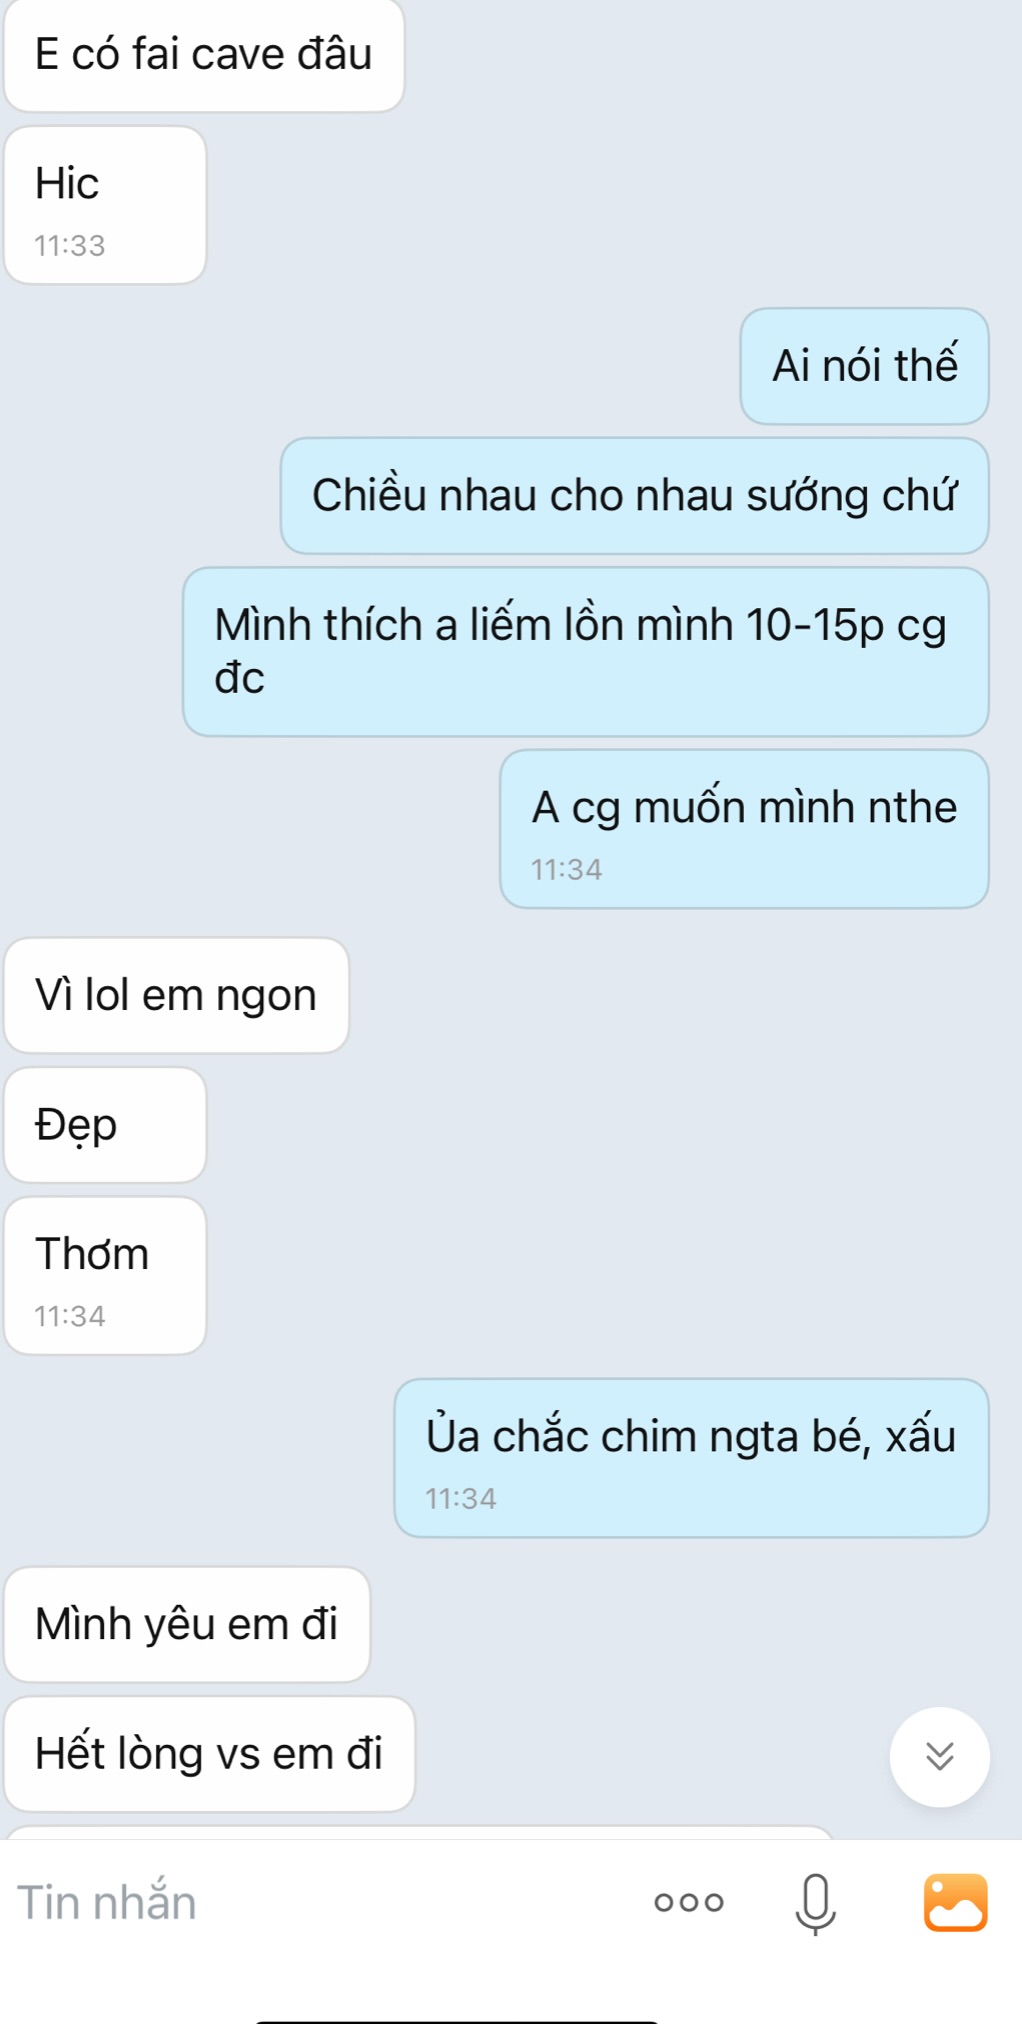This screenshot has height=2024, width=1022.
Task: Tap the home indicator bar at screen bottom
Action: click(456, 2020)
